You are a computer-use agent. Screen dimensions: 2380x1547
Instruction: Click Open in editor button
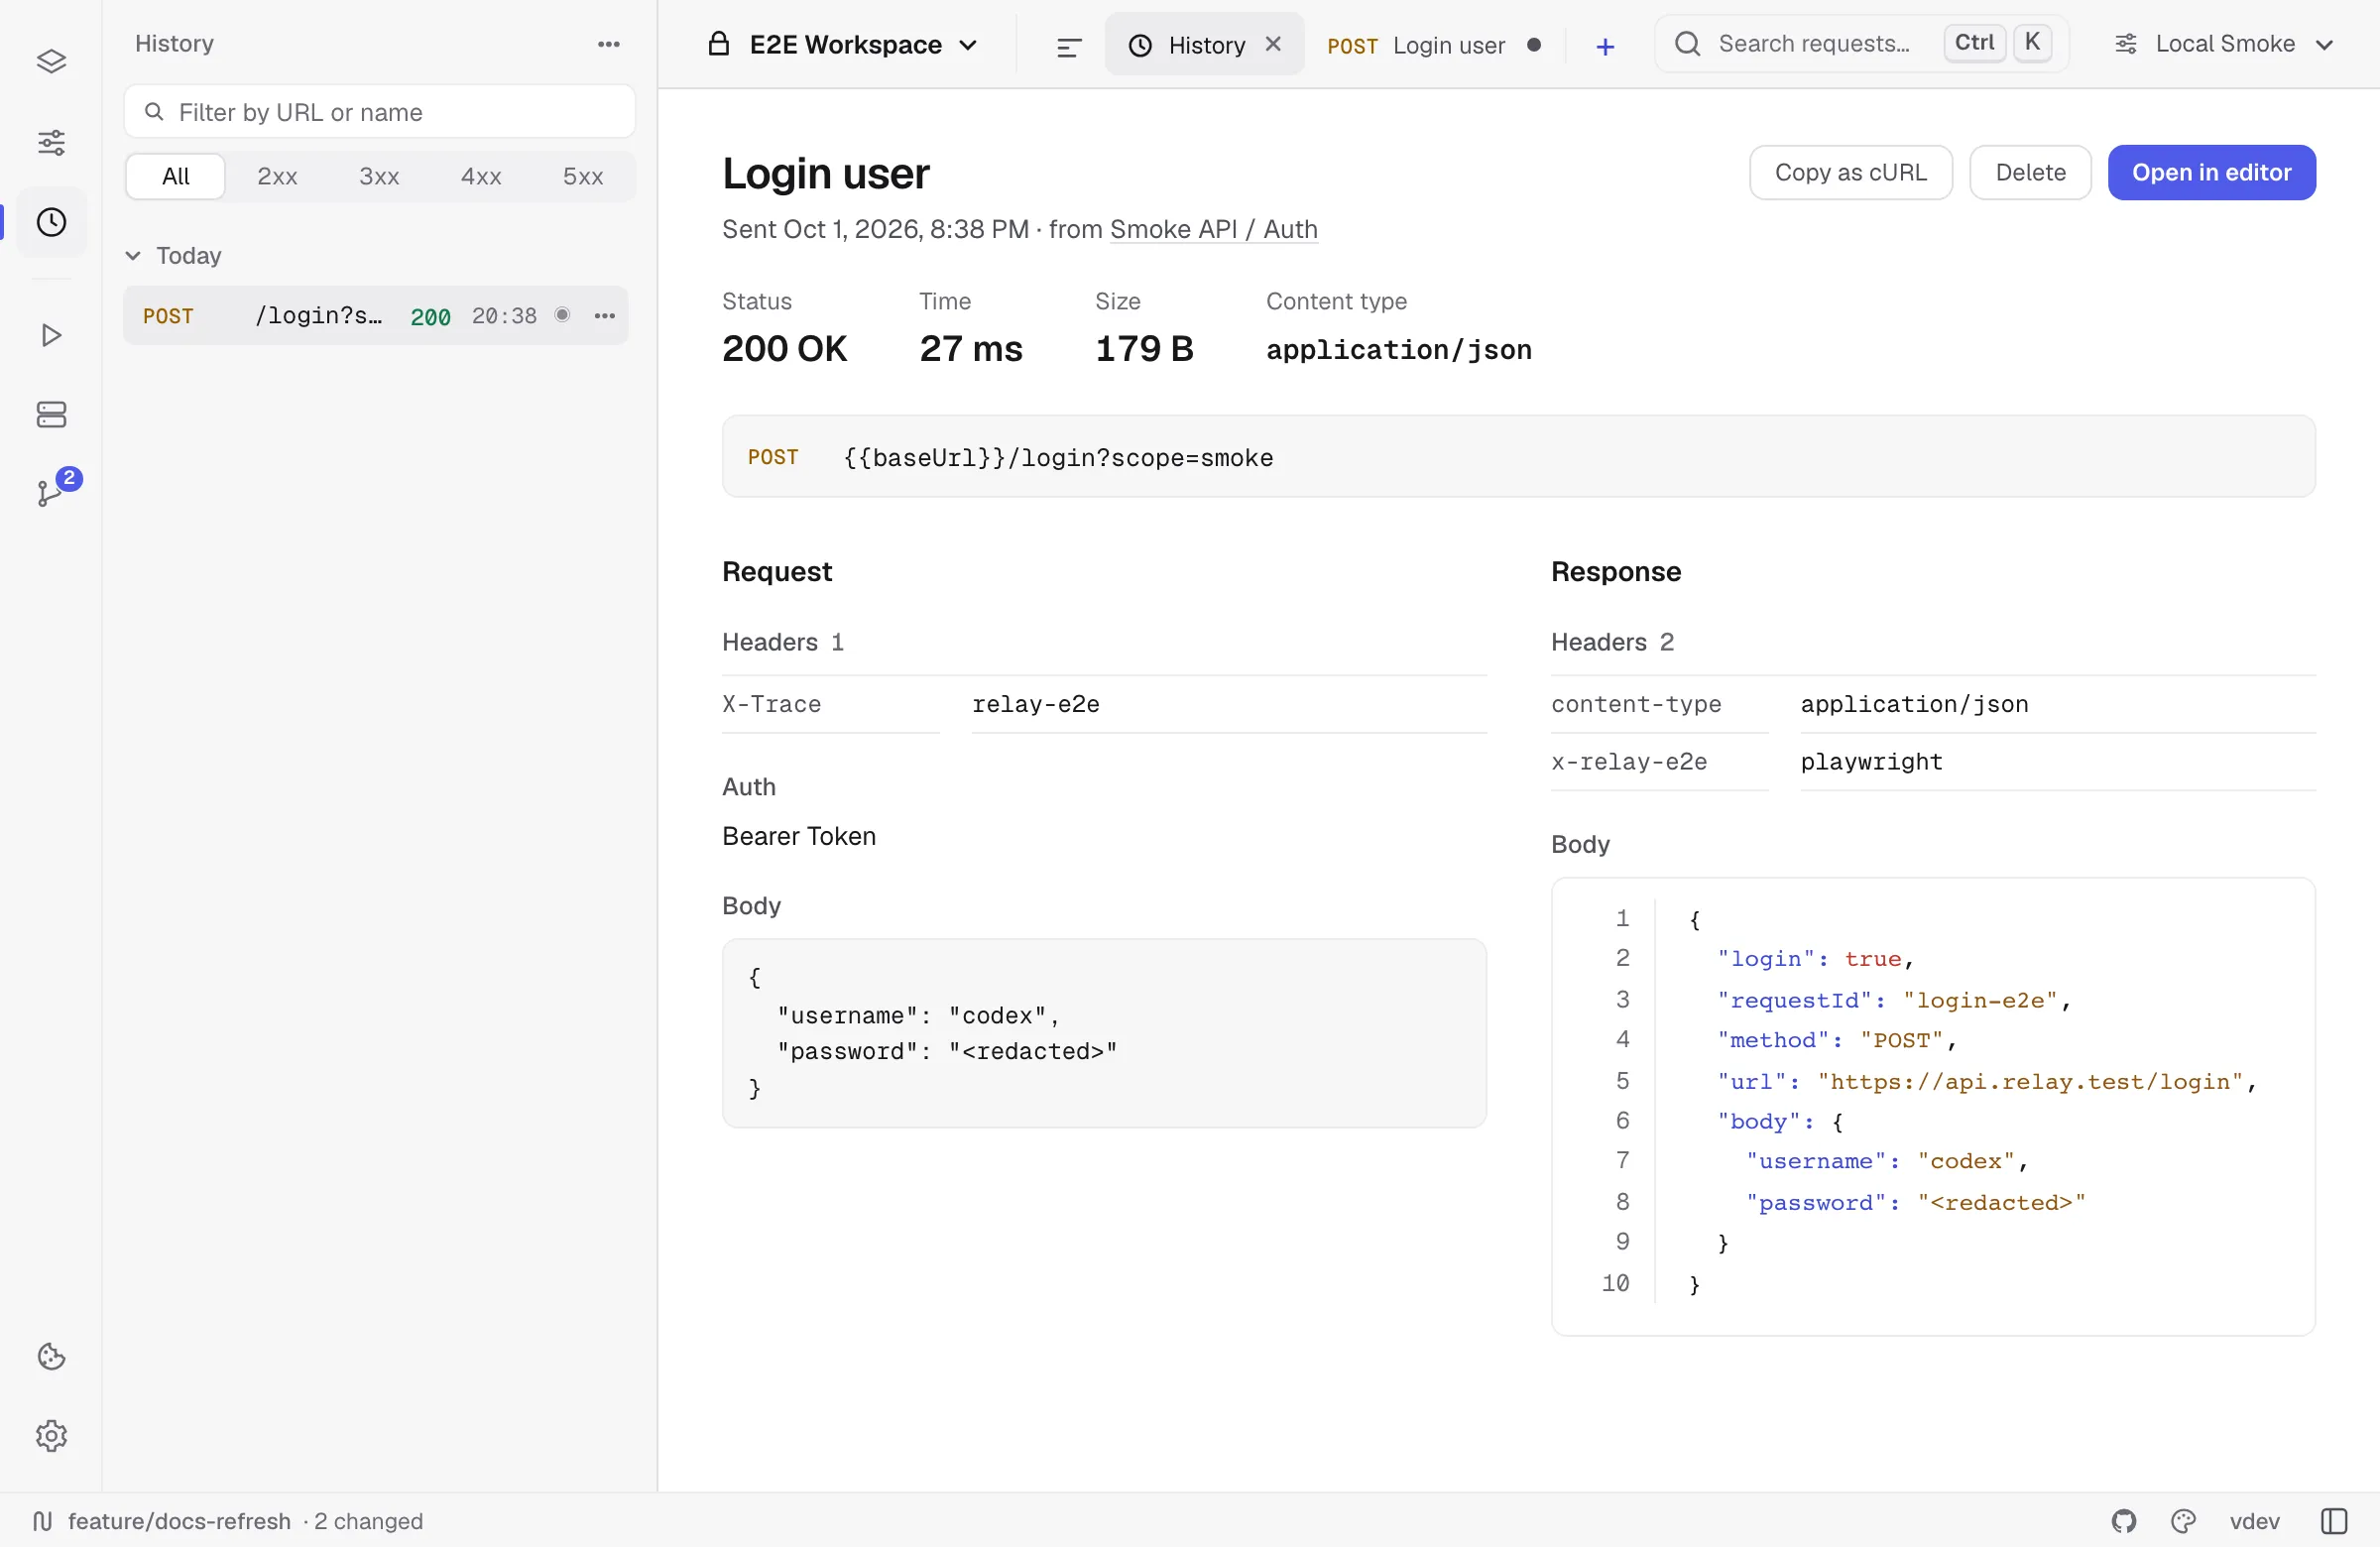2211,172
